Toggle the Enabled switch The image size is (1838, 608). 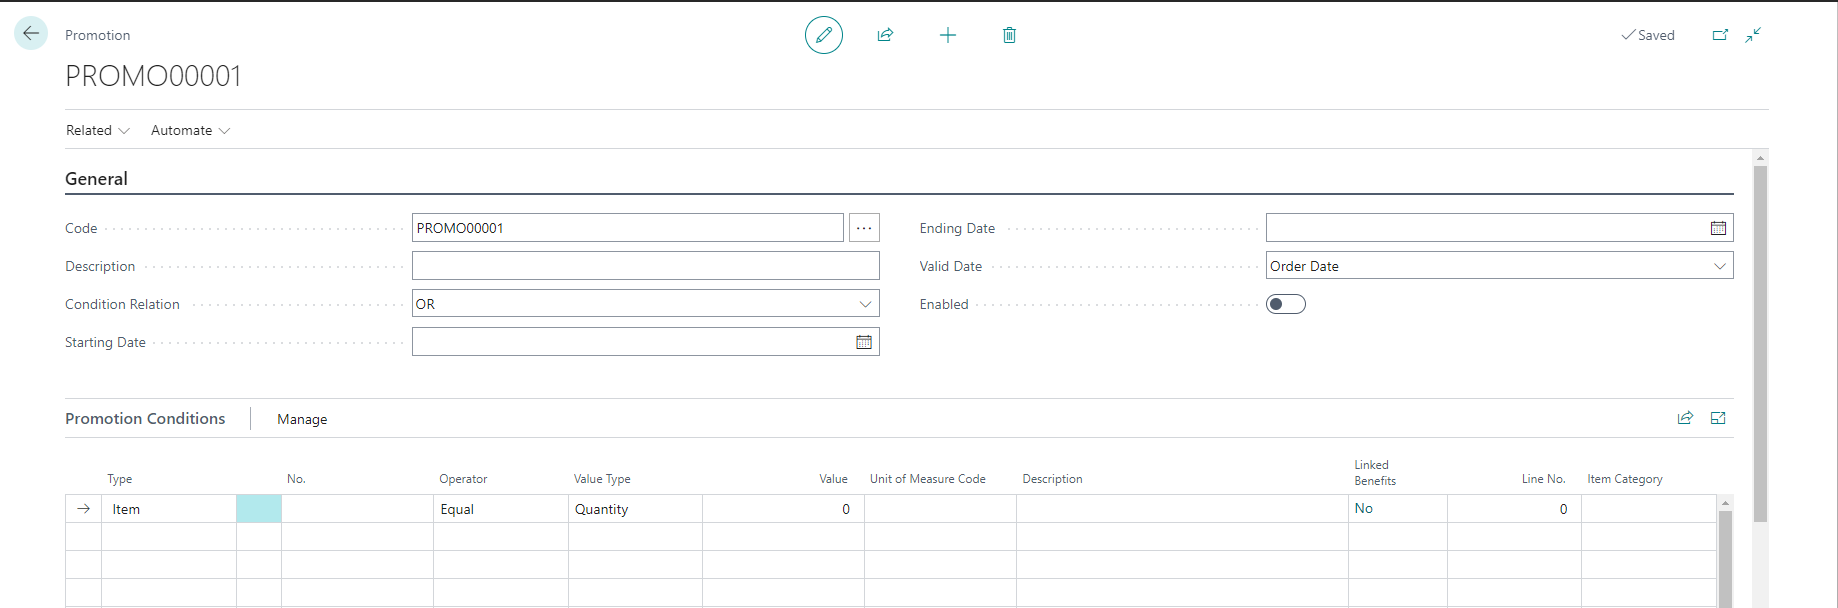[x=1285, y=304]
